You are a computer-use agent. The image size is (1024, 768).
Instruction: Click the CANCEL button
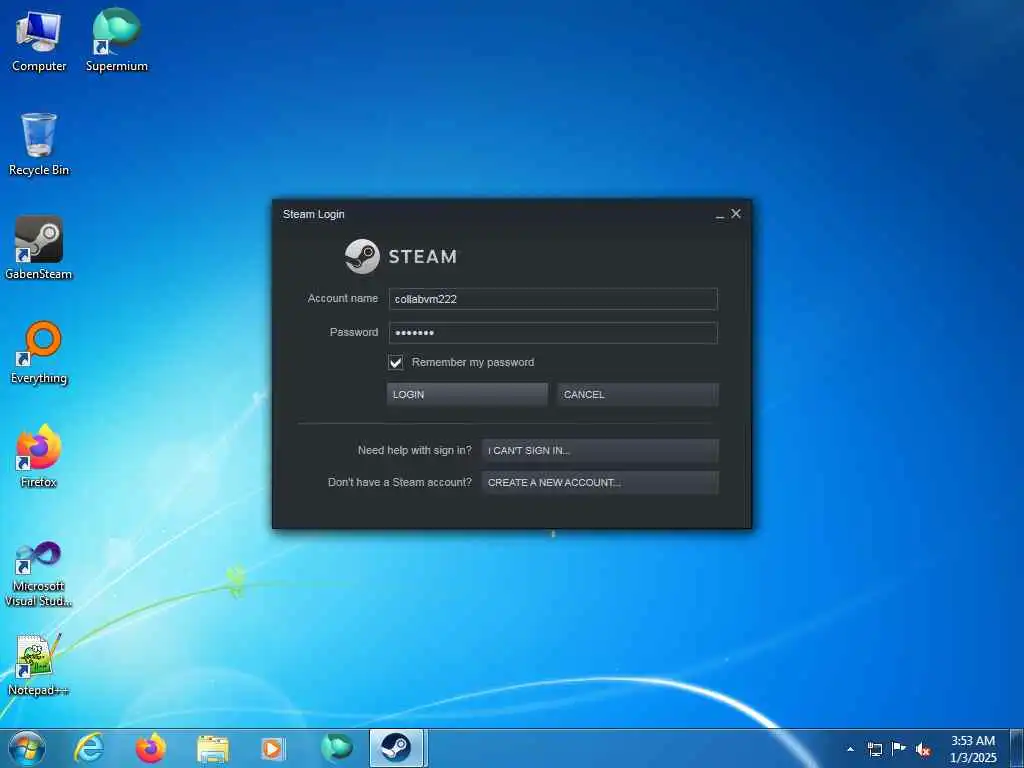pyautogui.click(x=637, y=394)
